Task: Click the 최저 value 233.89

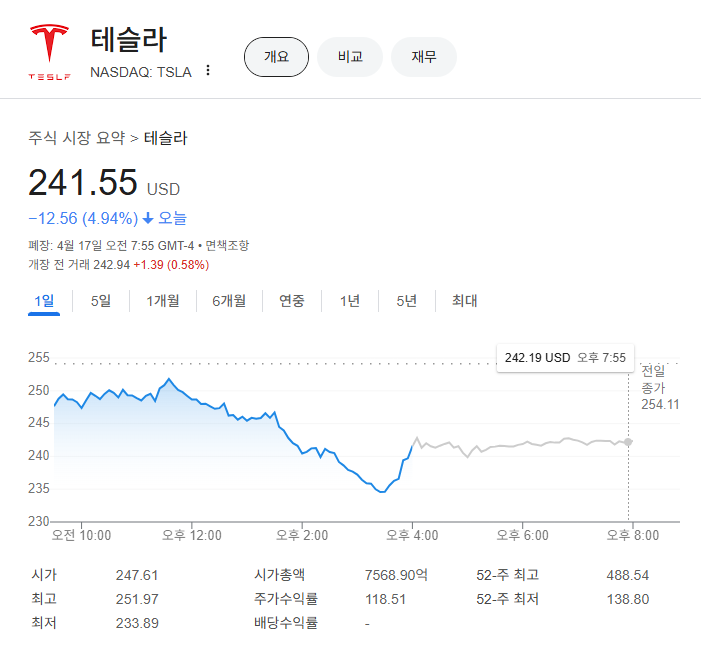Action: (x=137, y=623)
